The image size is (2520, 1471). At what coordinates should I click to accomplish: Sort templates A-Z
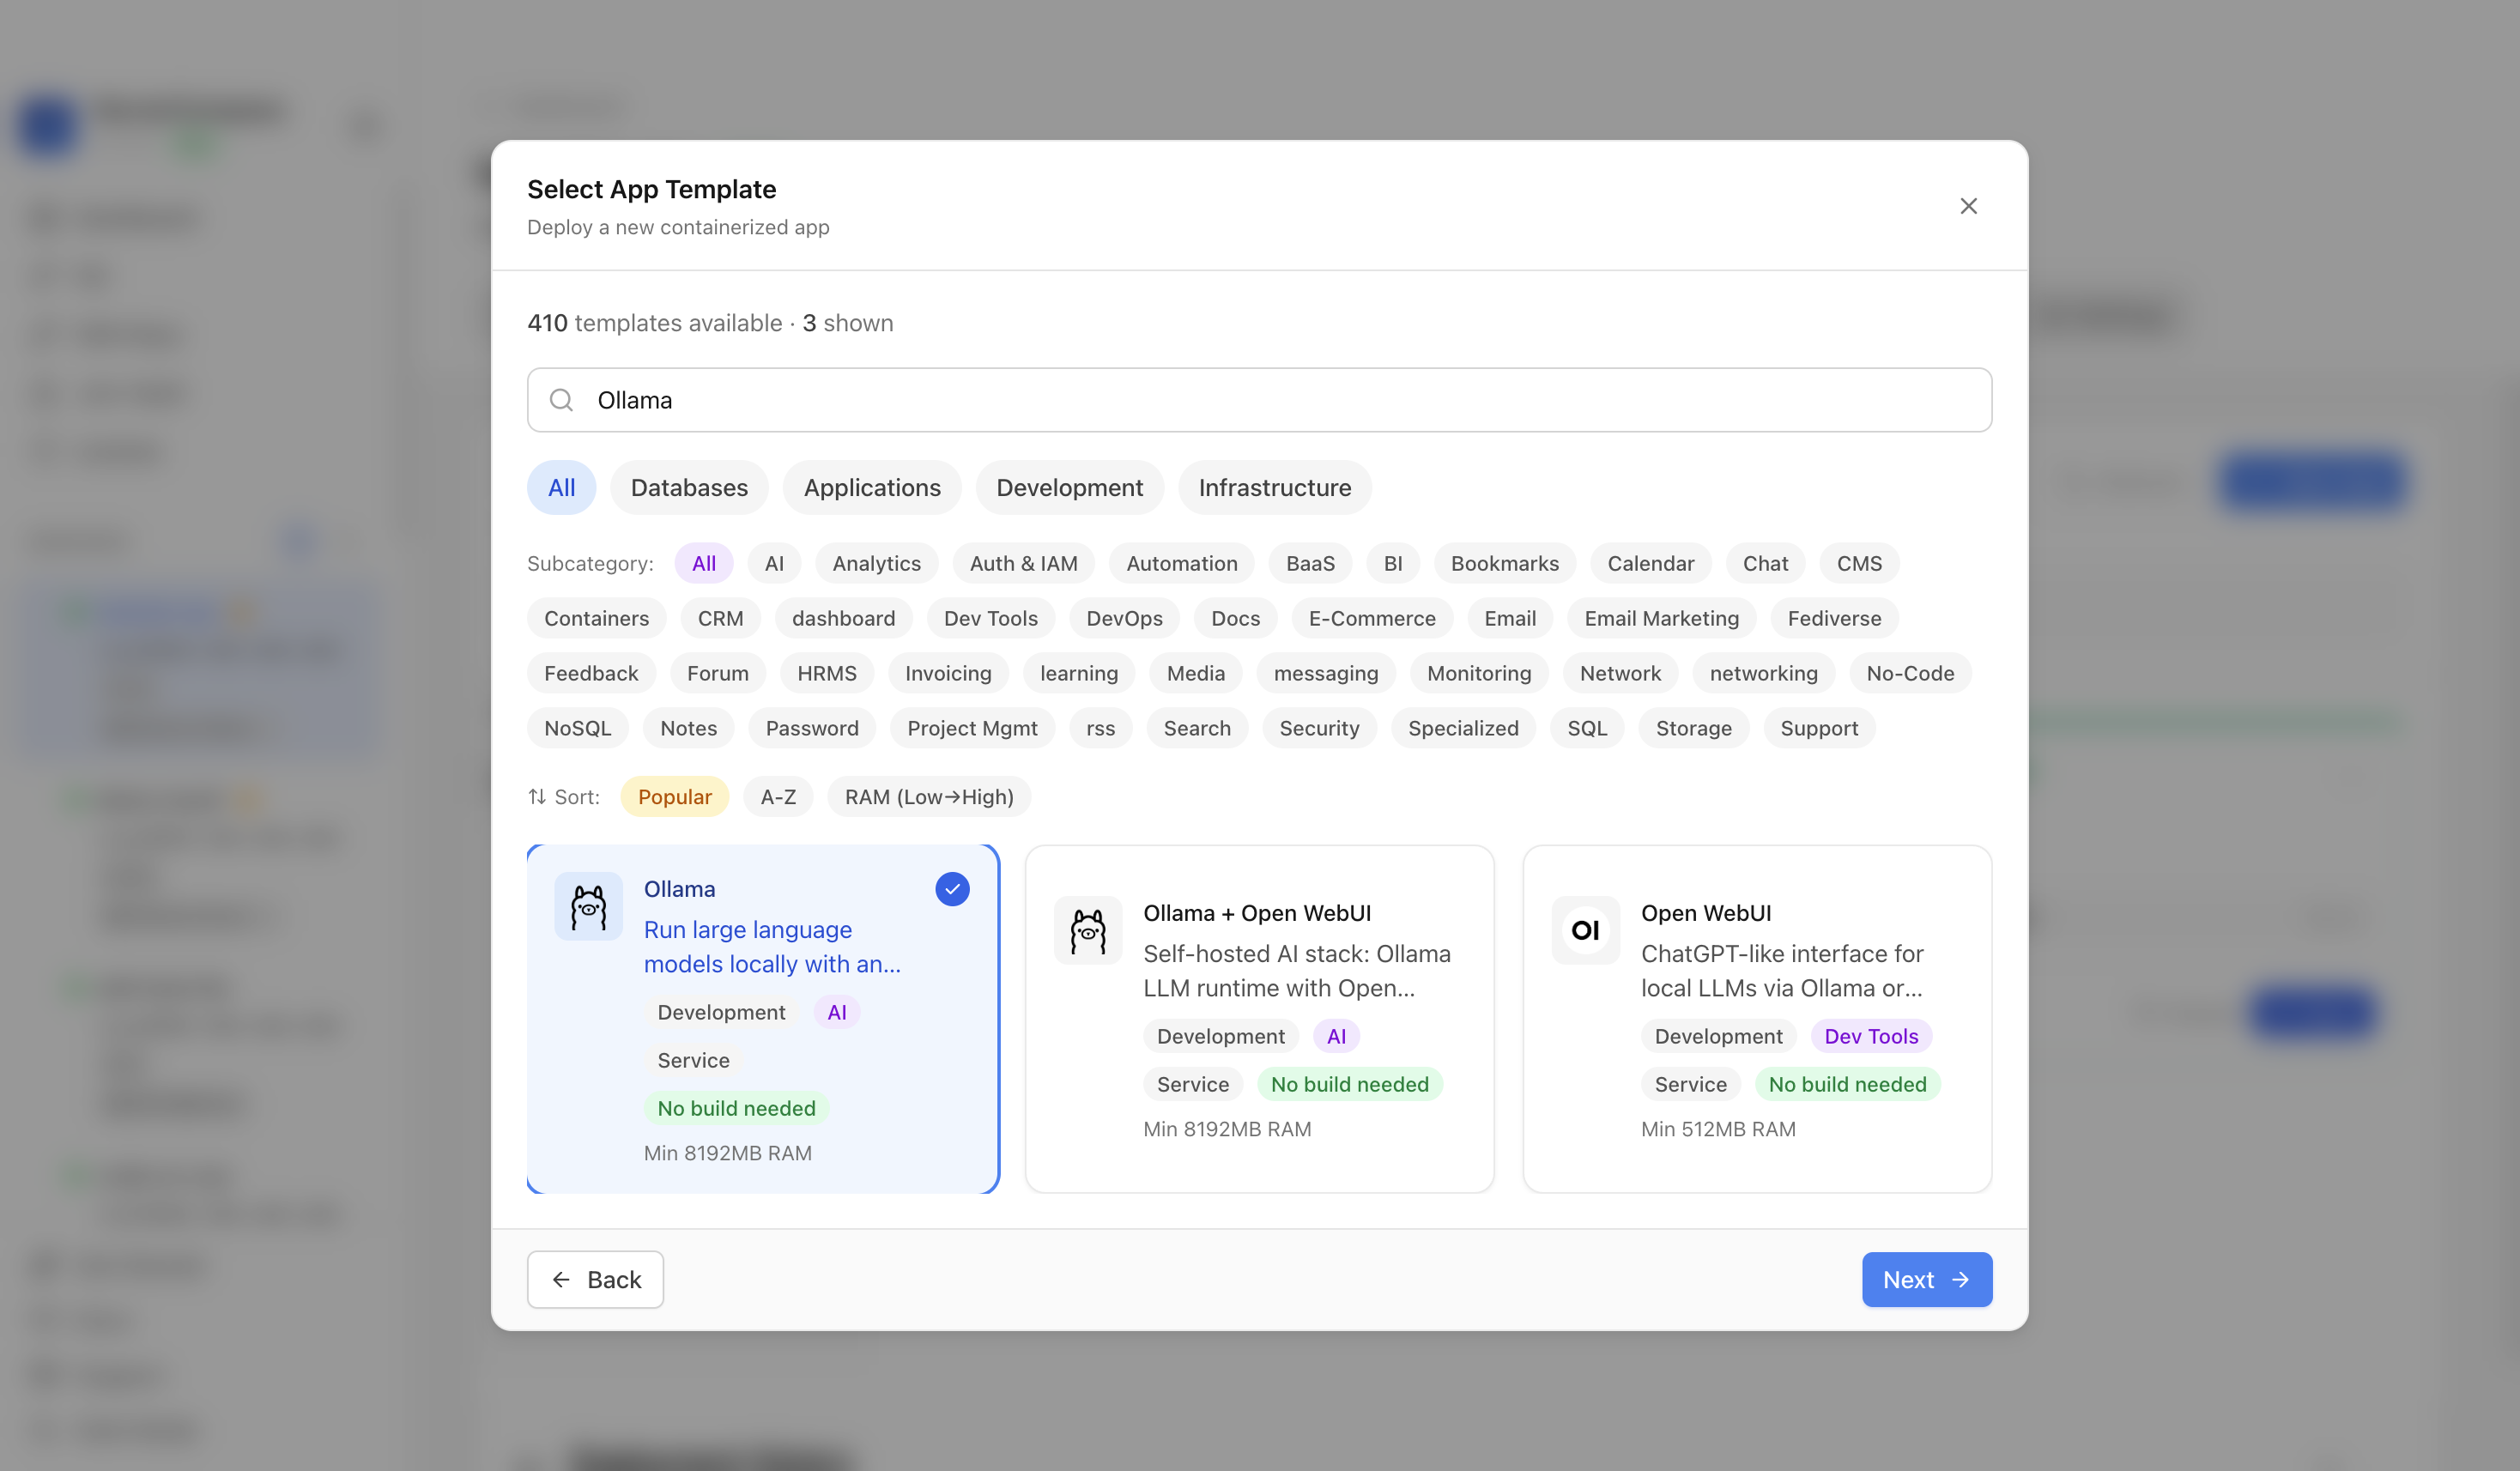pos(778,797)
